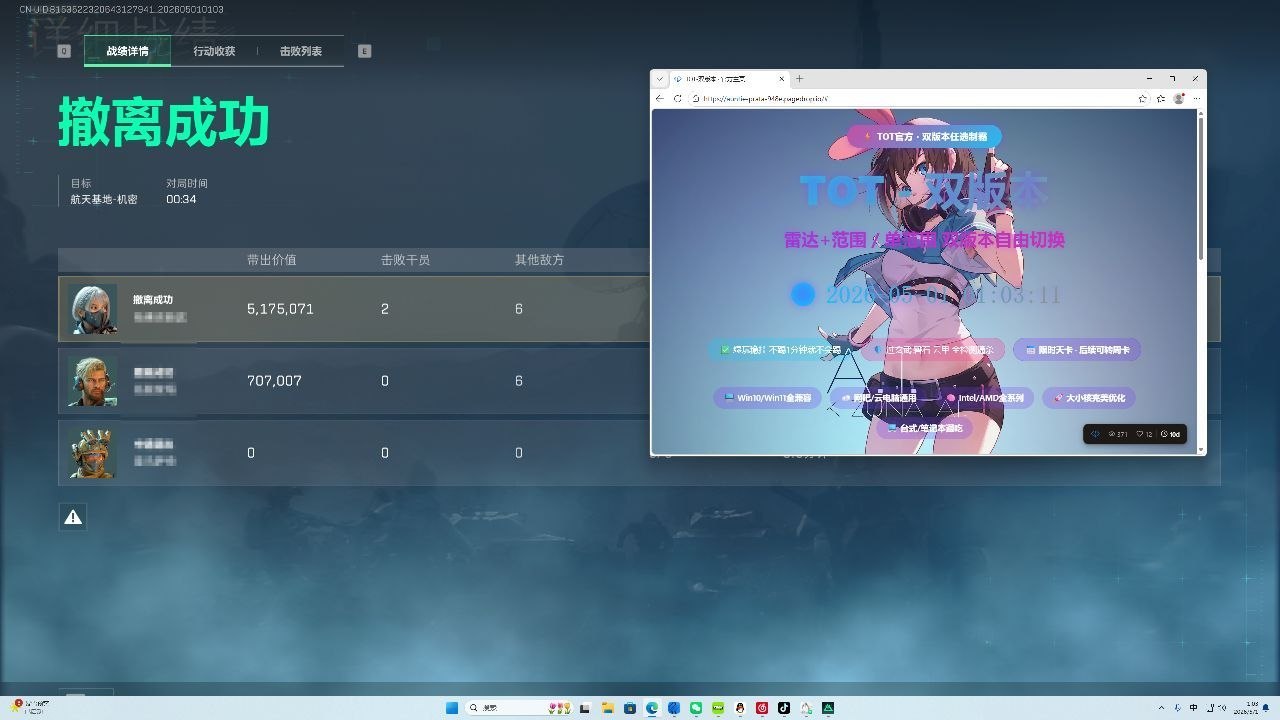Click the 707,007 carried-out value
The image size is (1280, 720).
click(274, 381)
